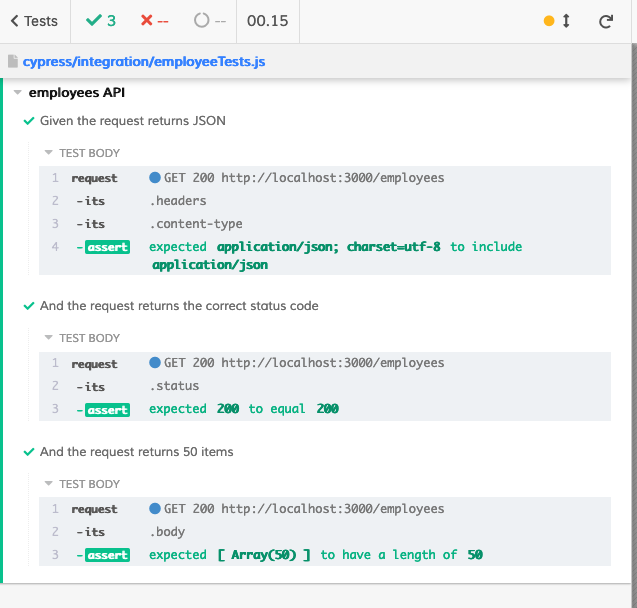Click assert badge for application/json assertion
The height and width of the screenshot is (608, 637).
pyautogui.click(x=107, y=247)
